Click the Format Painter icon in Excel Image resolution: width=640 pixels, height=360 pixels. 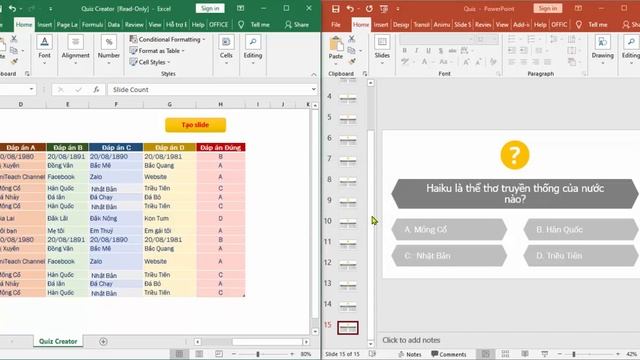pyautogui.click(x=14, y=62)
